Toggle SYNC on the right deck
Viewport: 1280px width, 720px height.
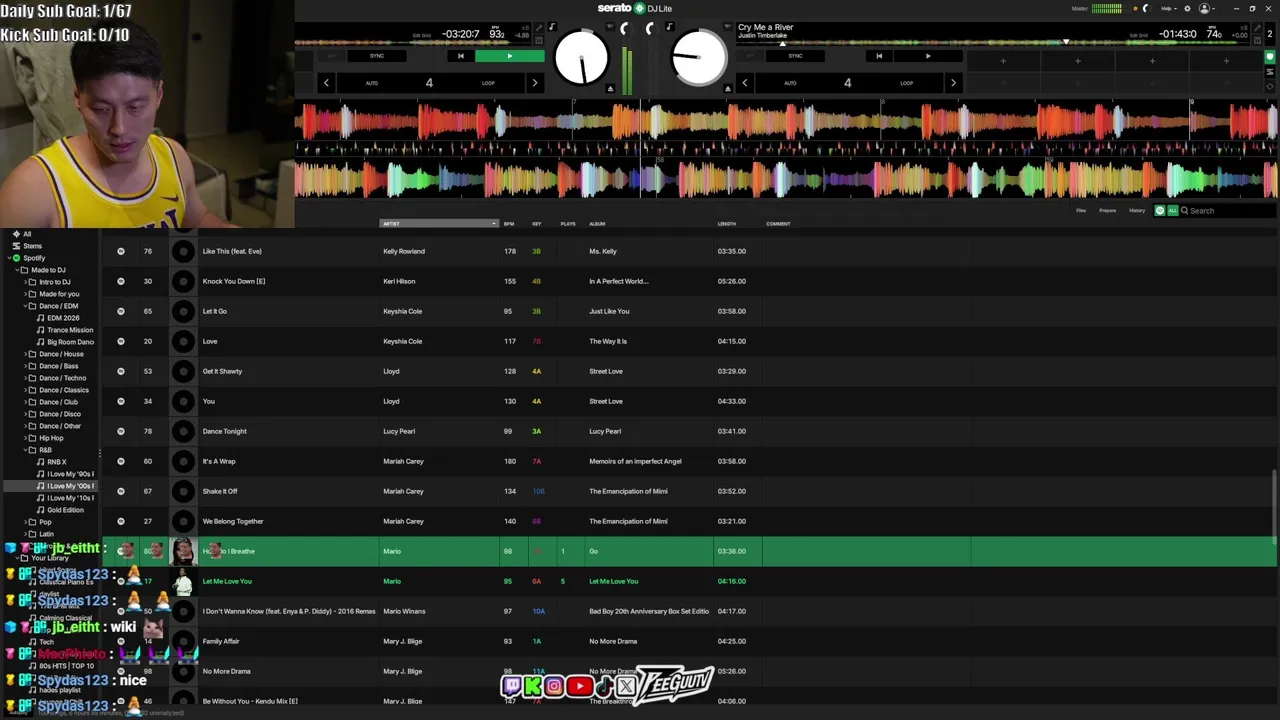[x=795, y=56]
